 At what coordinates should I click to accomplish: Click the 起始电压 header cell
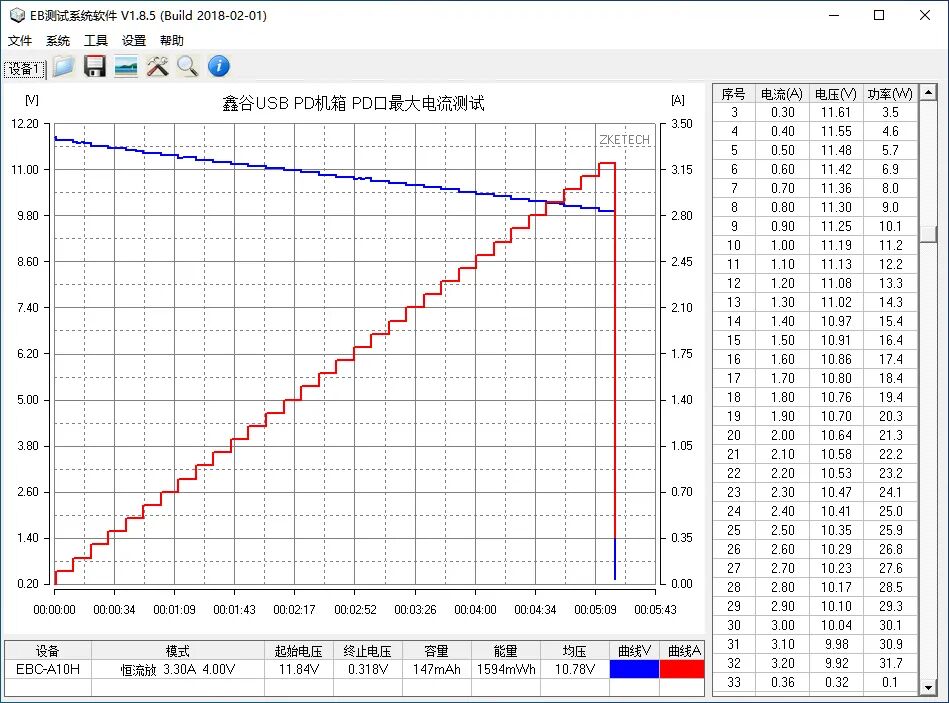[298, 651]
